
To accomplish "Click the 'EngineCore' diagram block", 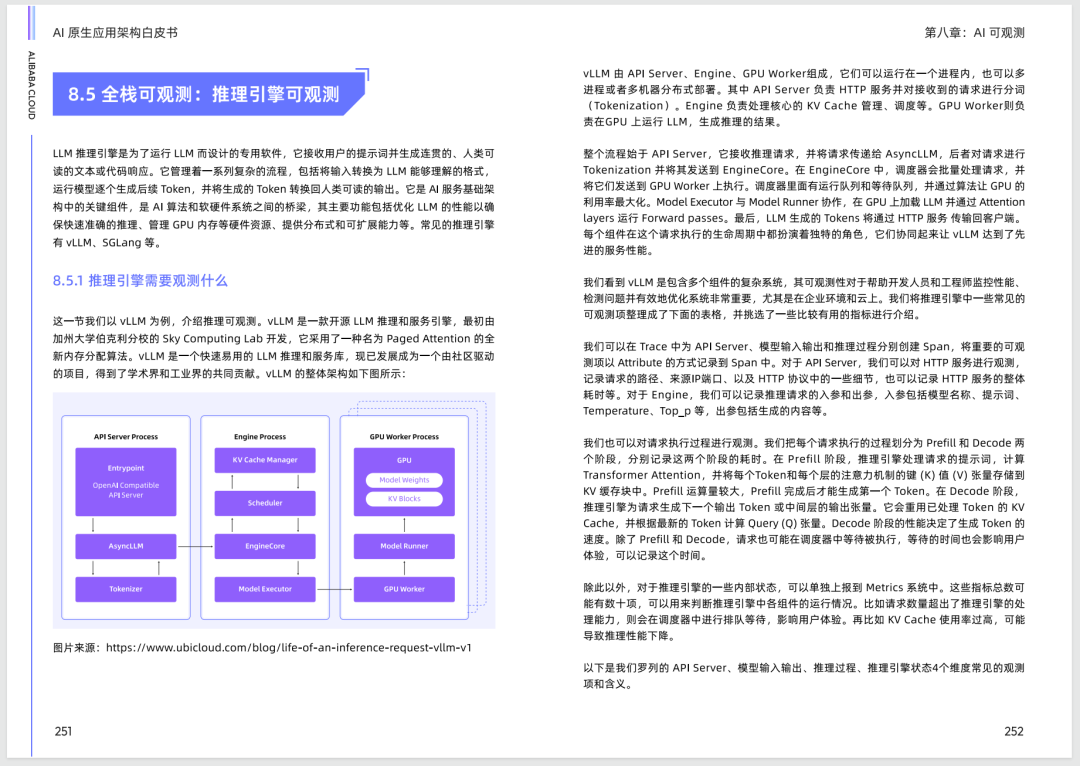I will coord(265,546).
